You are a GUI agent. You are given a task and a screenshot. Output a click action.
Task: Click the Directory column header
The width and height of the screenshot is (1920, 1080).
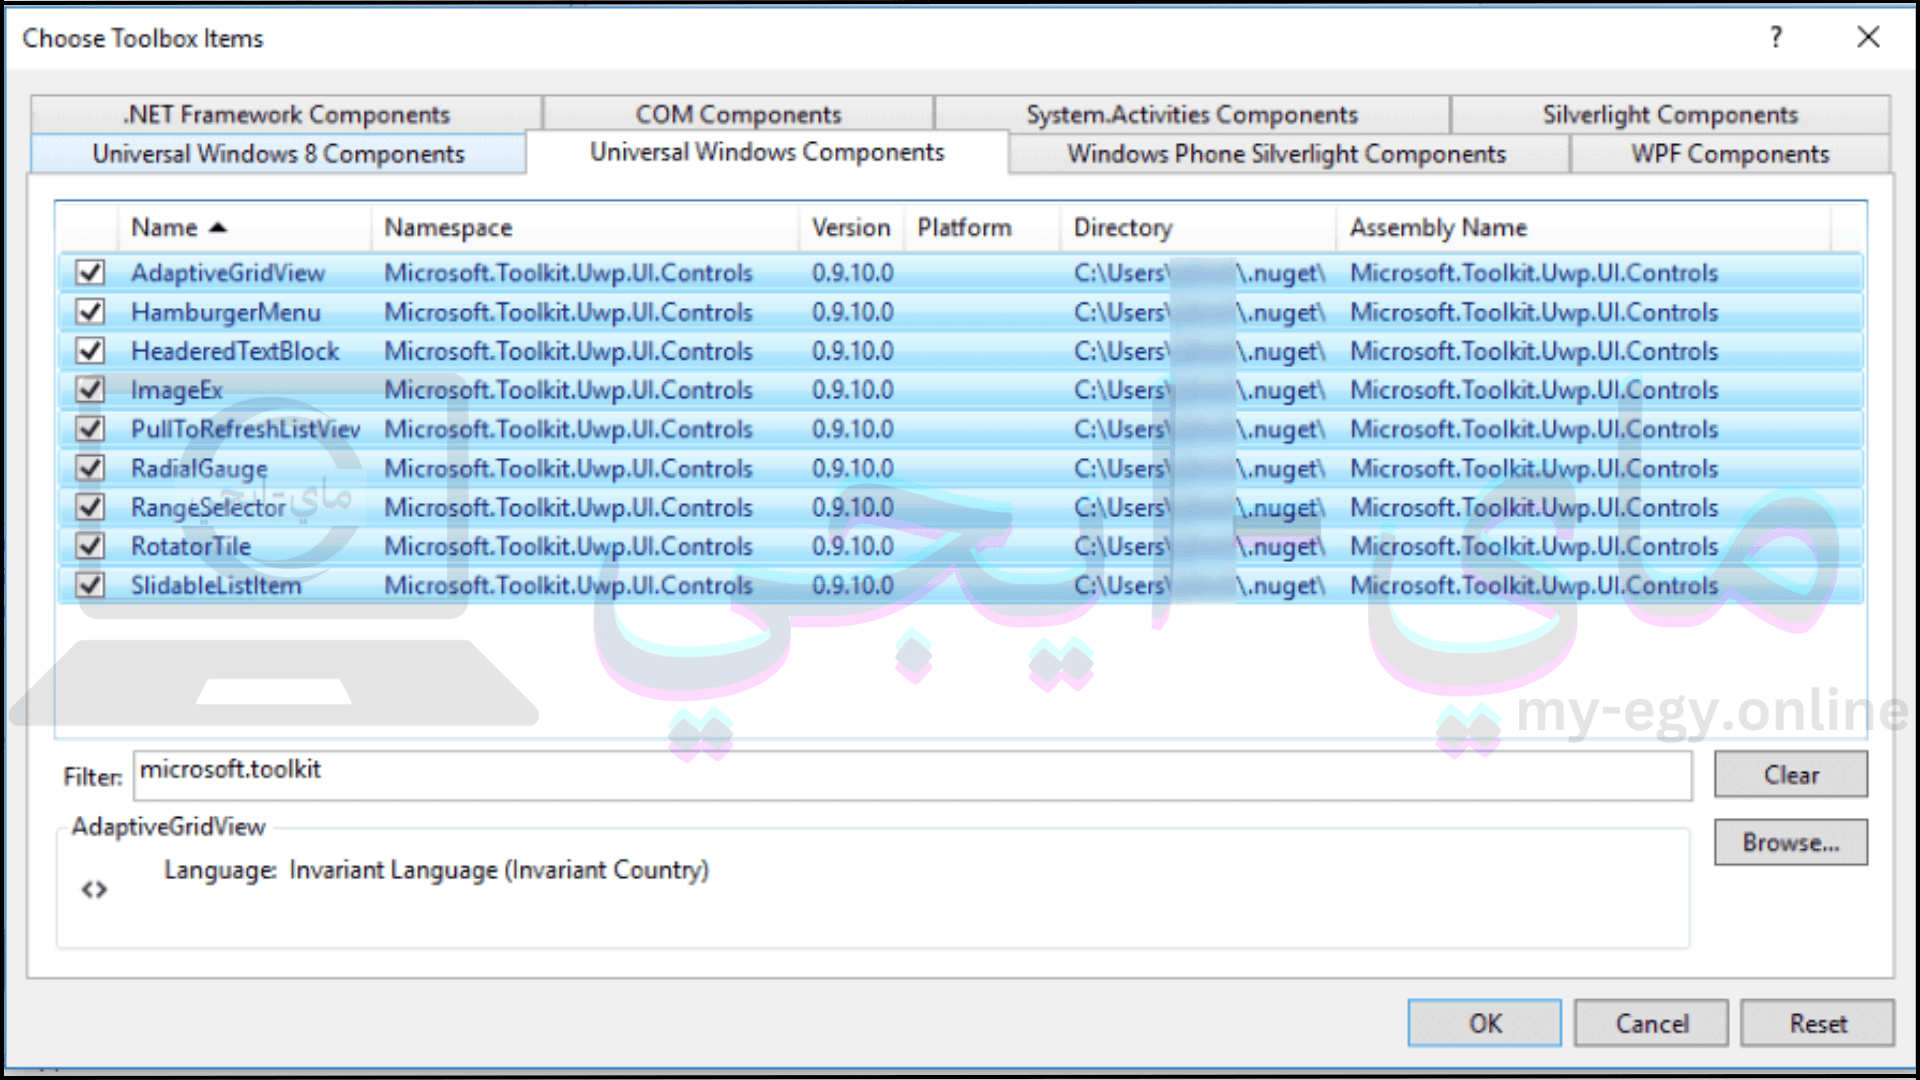coord(1198,228)
